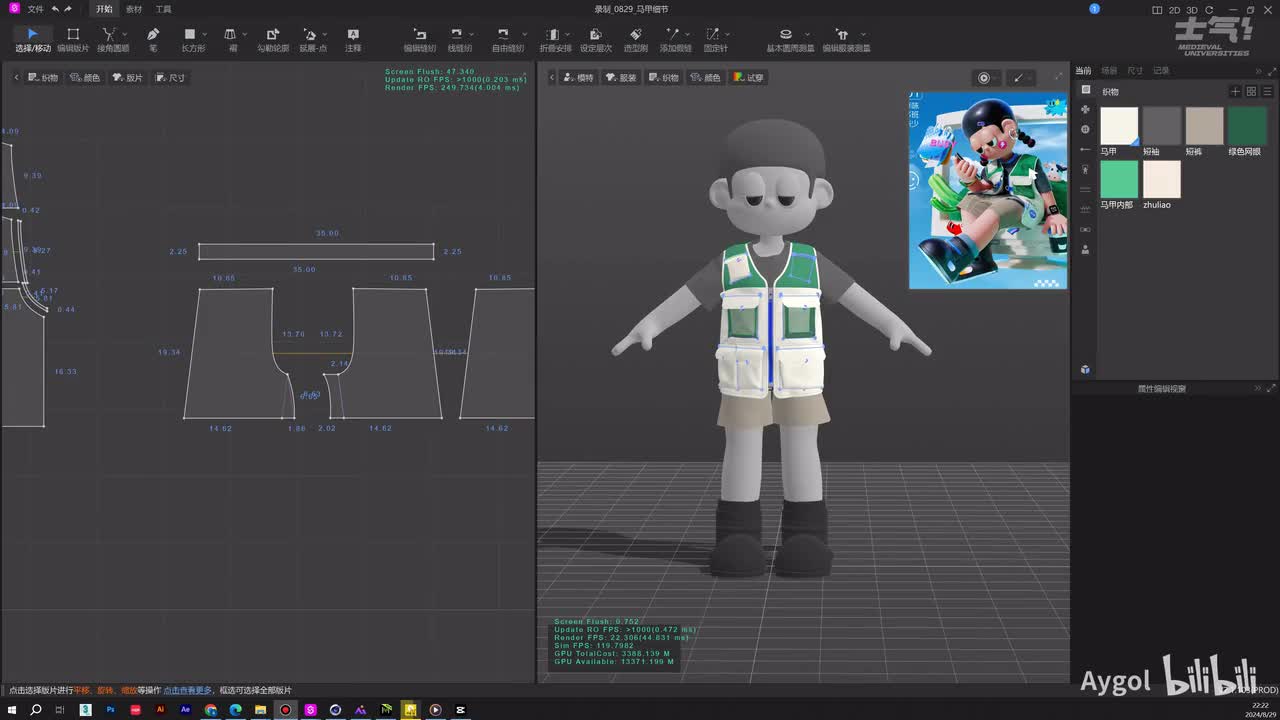
Task: Open the 长方形 shape dropdown arrow
Action: pyautogui.click(x=205, y=34)
